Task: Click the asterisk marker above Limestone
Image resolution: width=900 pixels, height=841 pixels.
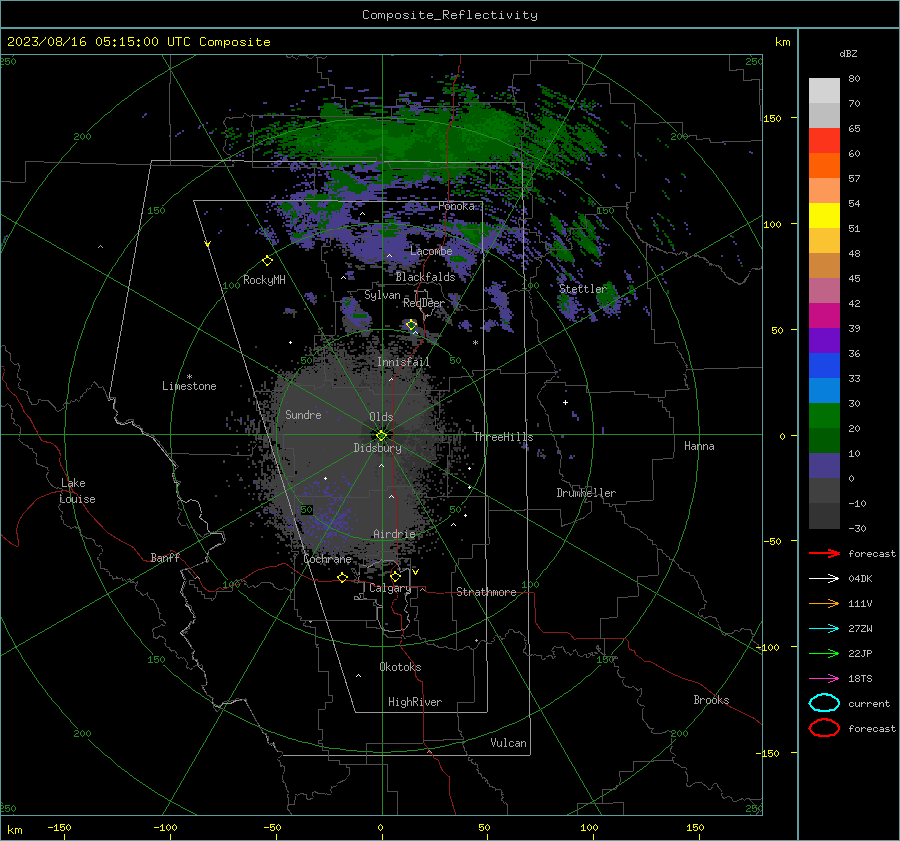Action: [189, 377]
